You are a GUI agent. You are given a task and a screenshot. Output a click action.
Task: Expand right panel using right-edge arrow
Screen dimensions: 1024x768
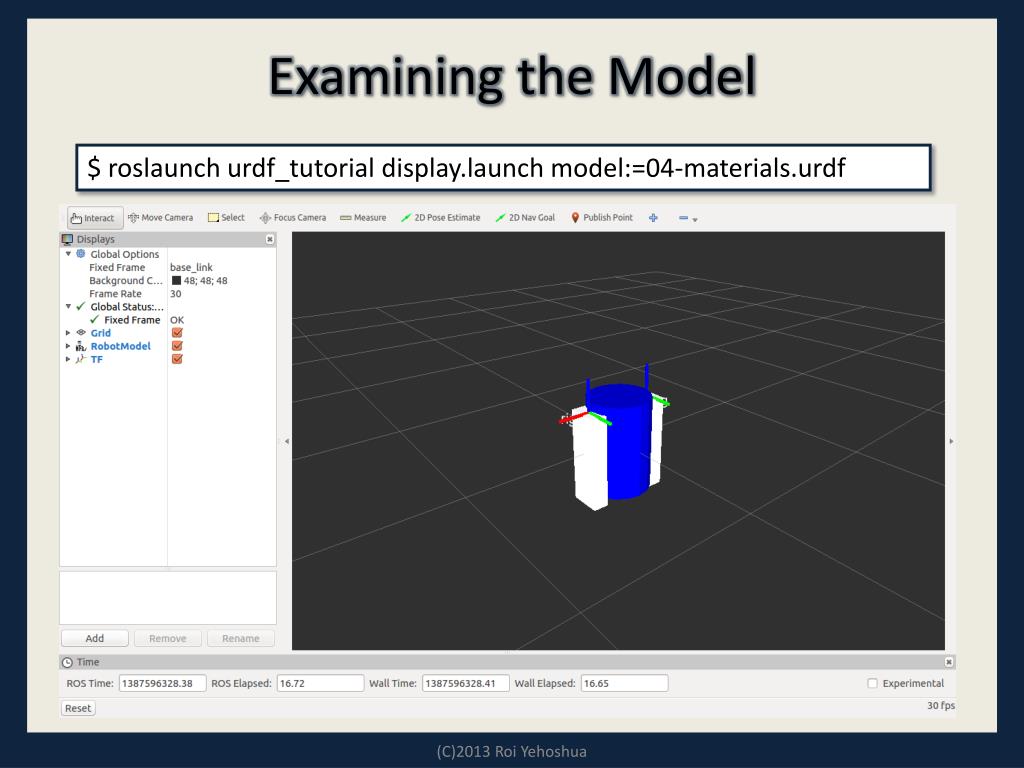(951, 441)
